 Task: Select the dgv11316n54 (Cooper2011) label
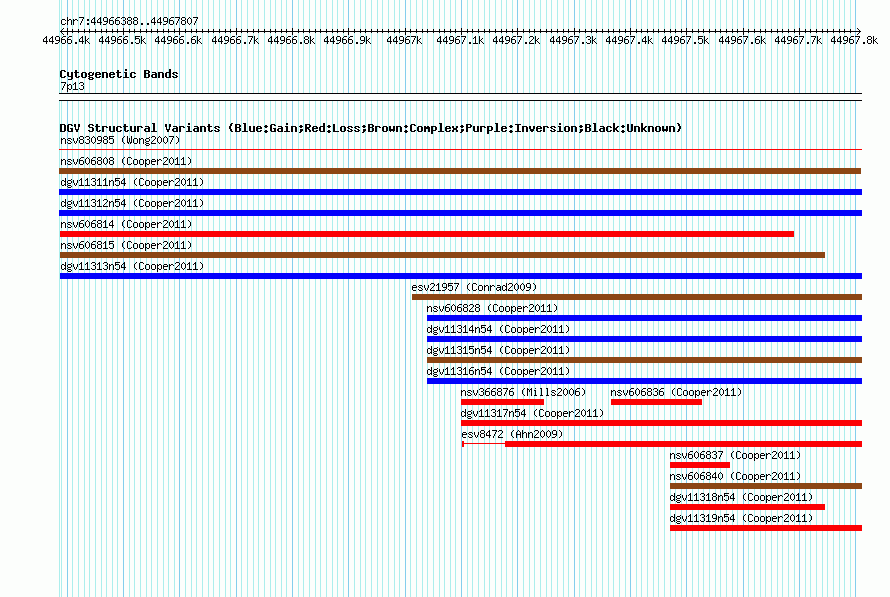tap(498, 371)
